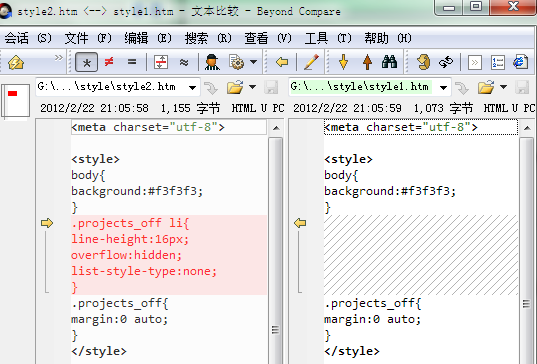Click left pane curved arrow button
This screenshot has height=364, width=537.
211,88
